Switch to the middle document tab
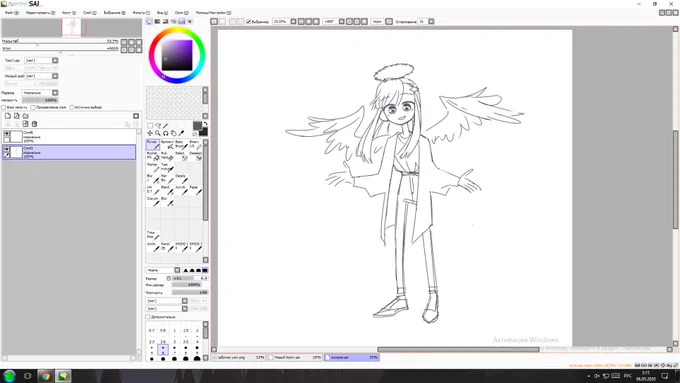The width and height of the screenshot is (680, 383). 294,357
